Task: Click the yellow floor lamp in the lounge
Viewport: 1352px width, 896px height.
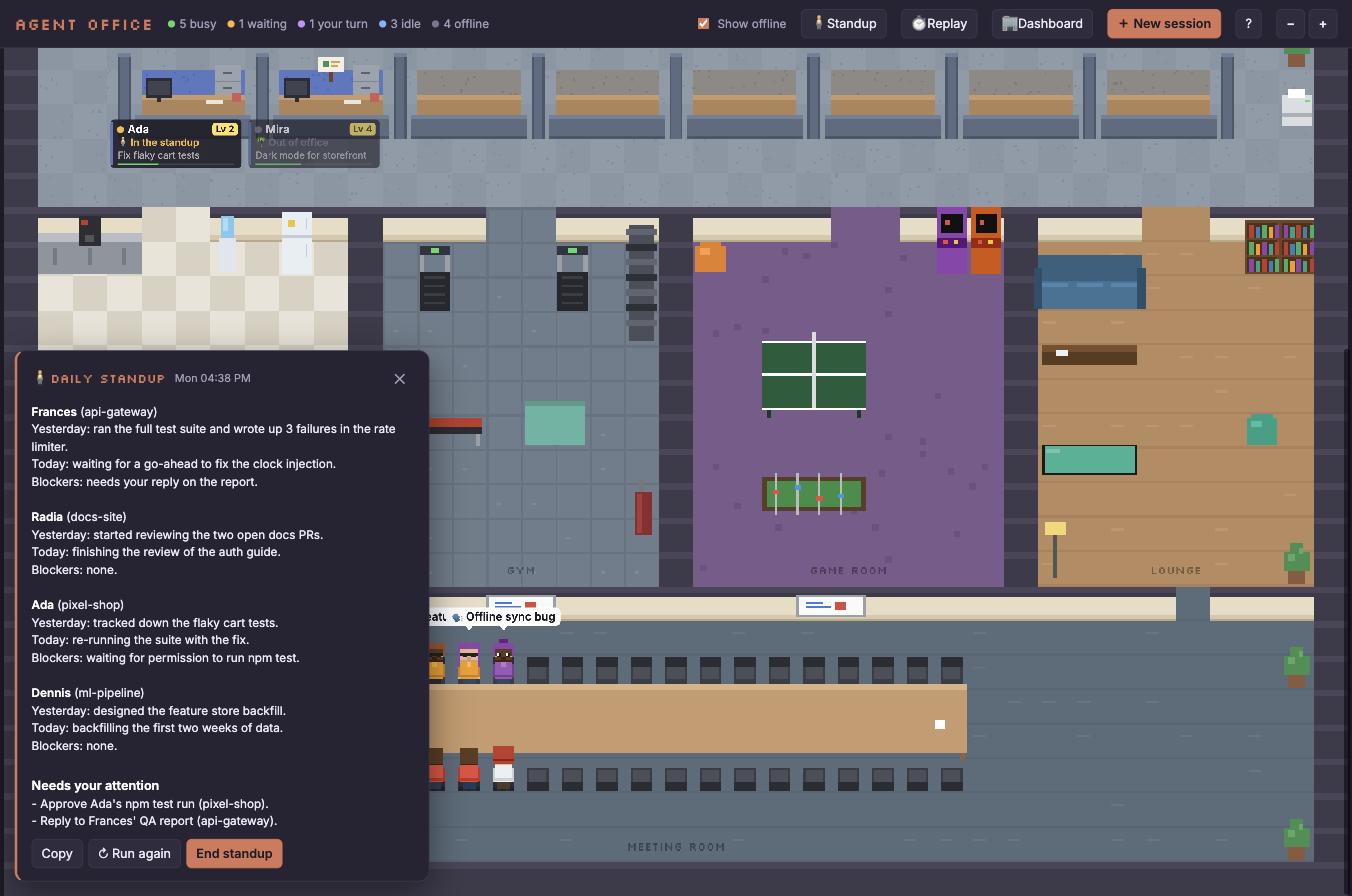Action: click(1055, 549)
